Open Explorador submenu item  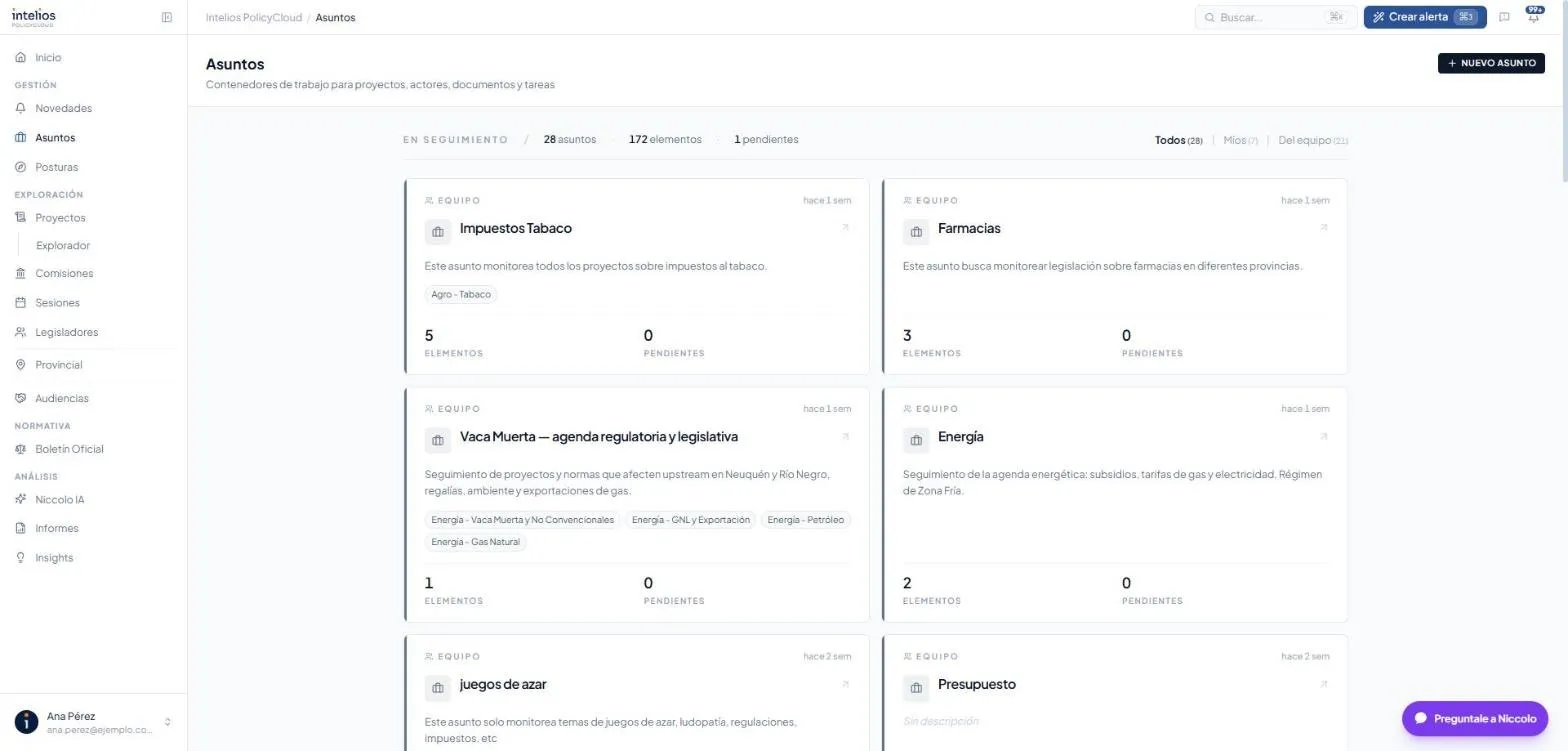click(63, 246)
